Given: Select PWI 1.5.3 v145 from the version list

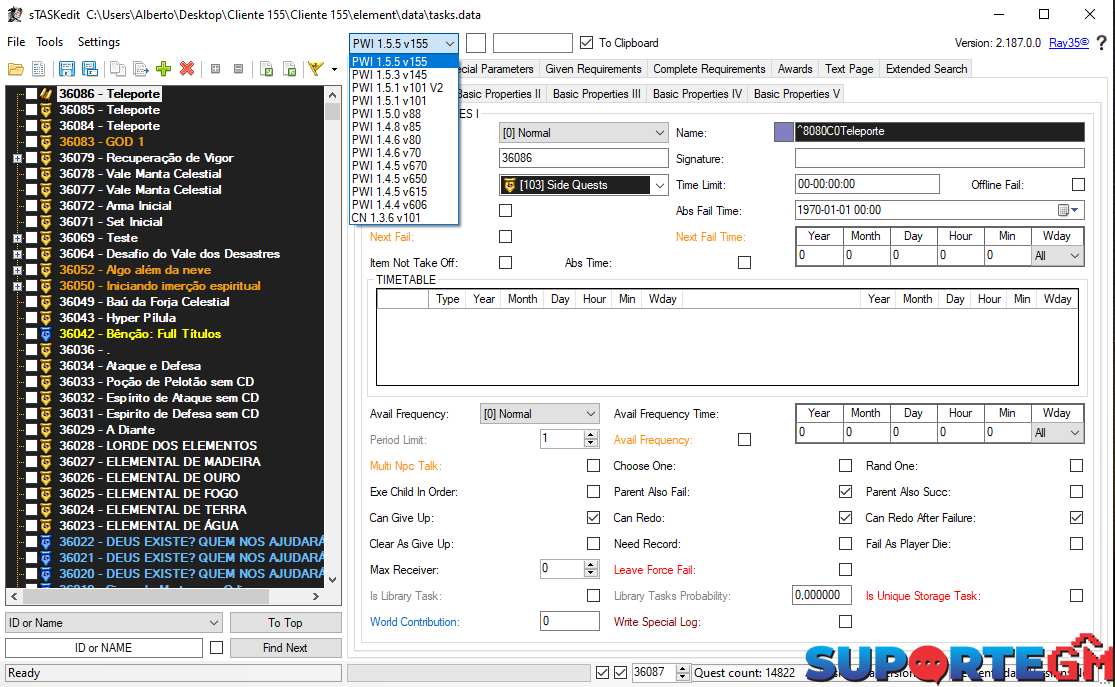Looking at the screenshot, I should click(404, 75).
